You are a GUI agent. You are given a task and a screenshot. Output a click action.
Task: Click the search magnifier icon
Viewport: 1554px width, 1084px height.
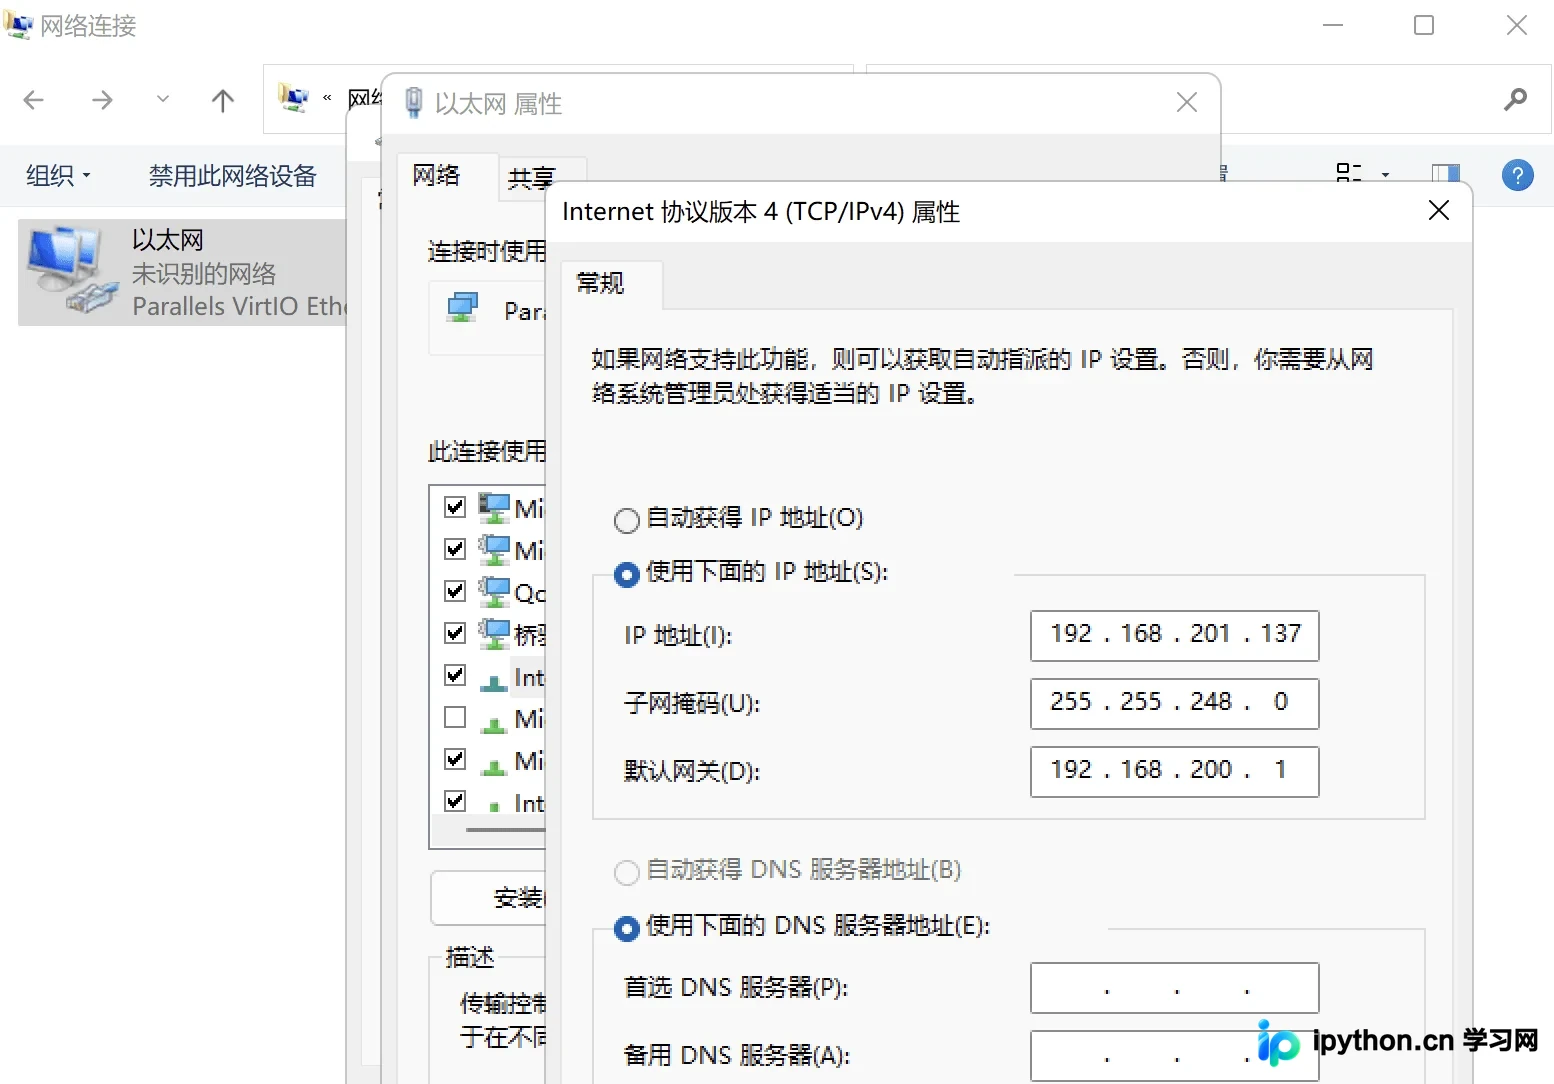point(1516,99)
